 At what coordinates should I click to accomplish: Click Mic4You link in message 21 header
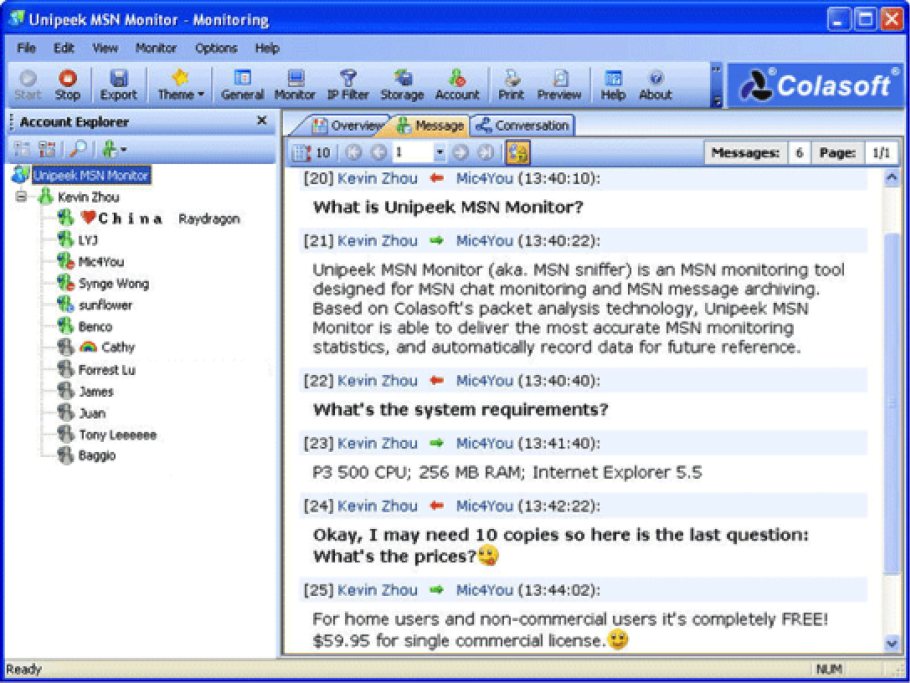tap(485, 241)
